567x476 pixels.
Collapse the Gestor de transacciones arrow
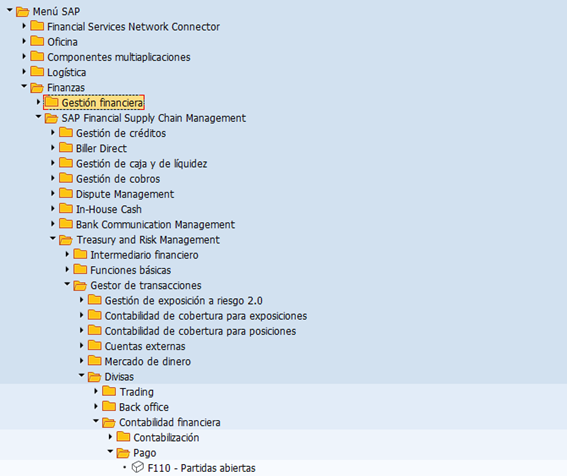pos(68,284)
